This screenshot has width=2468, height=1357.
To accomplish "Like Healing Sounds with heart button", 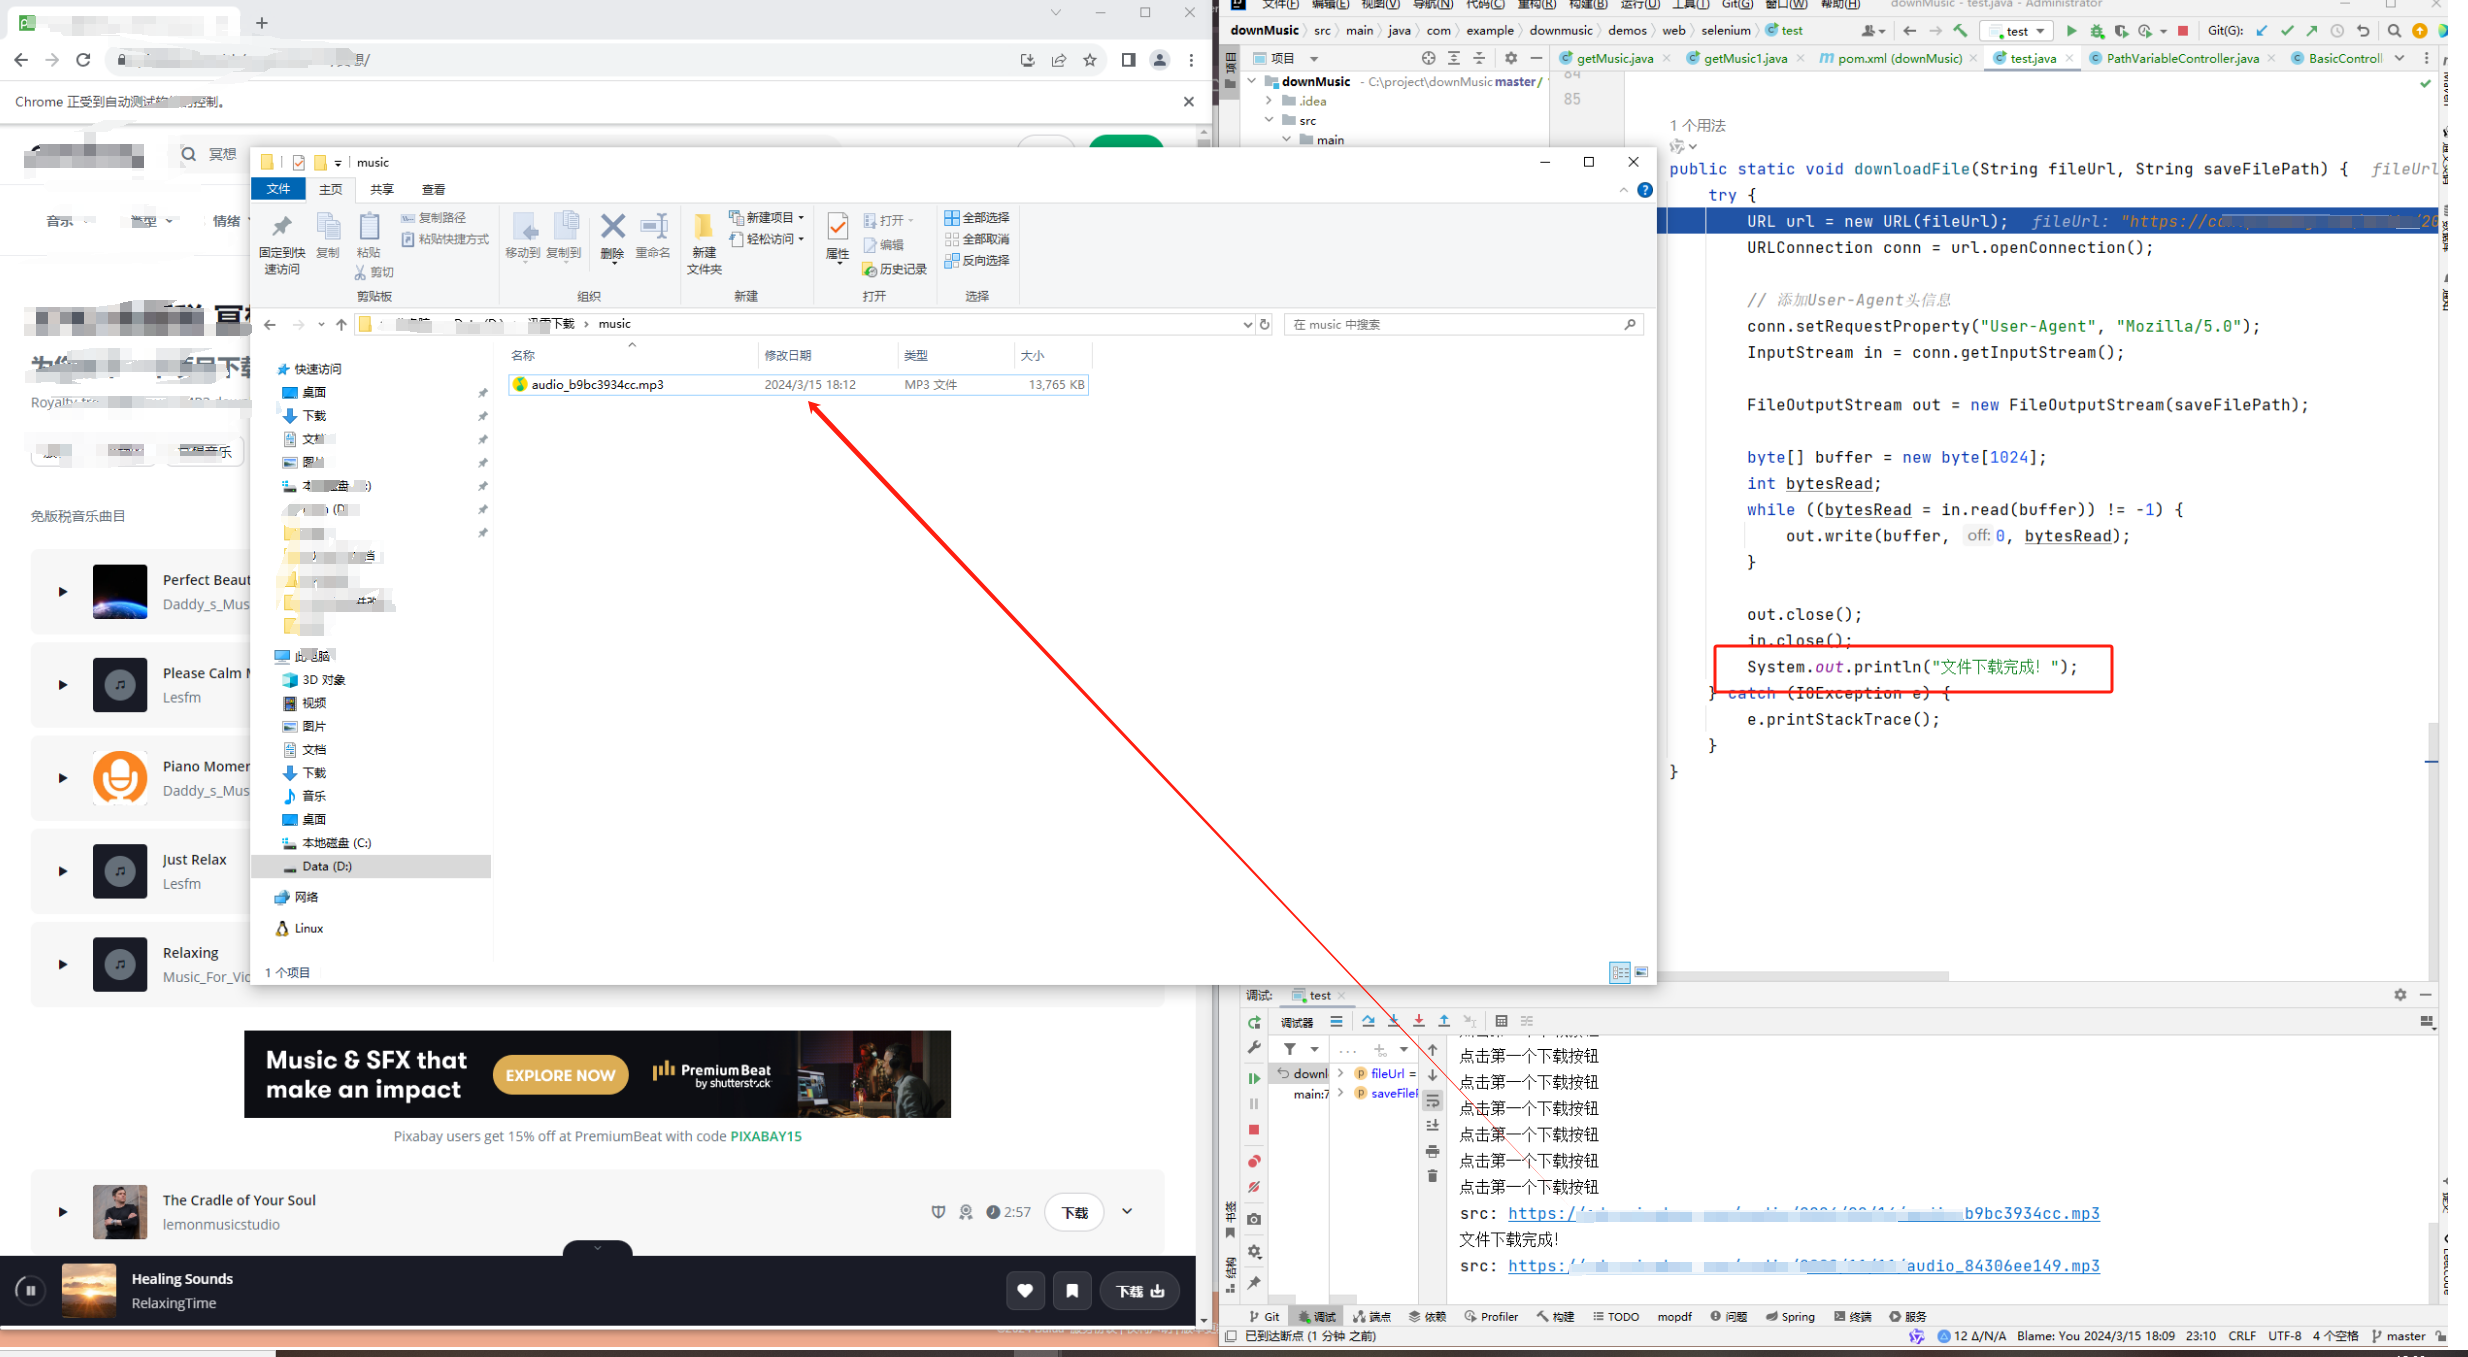I will pos(1025,1290).
